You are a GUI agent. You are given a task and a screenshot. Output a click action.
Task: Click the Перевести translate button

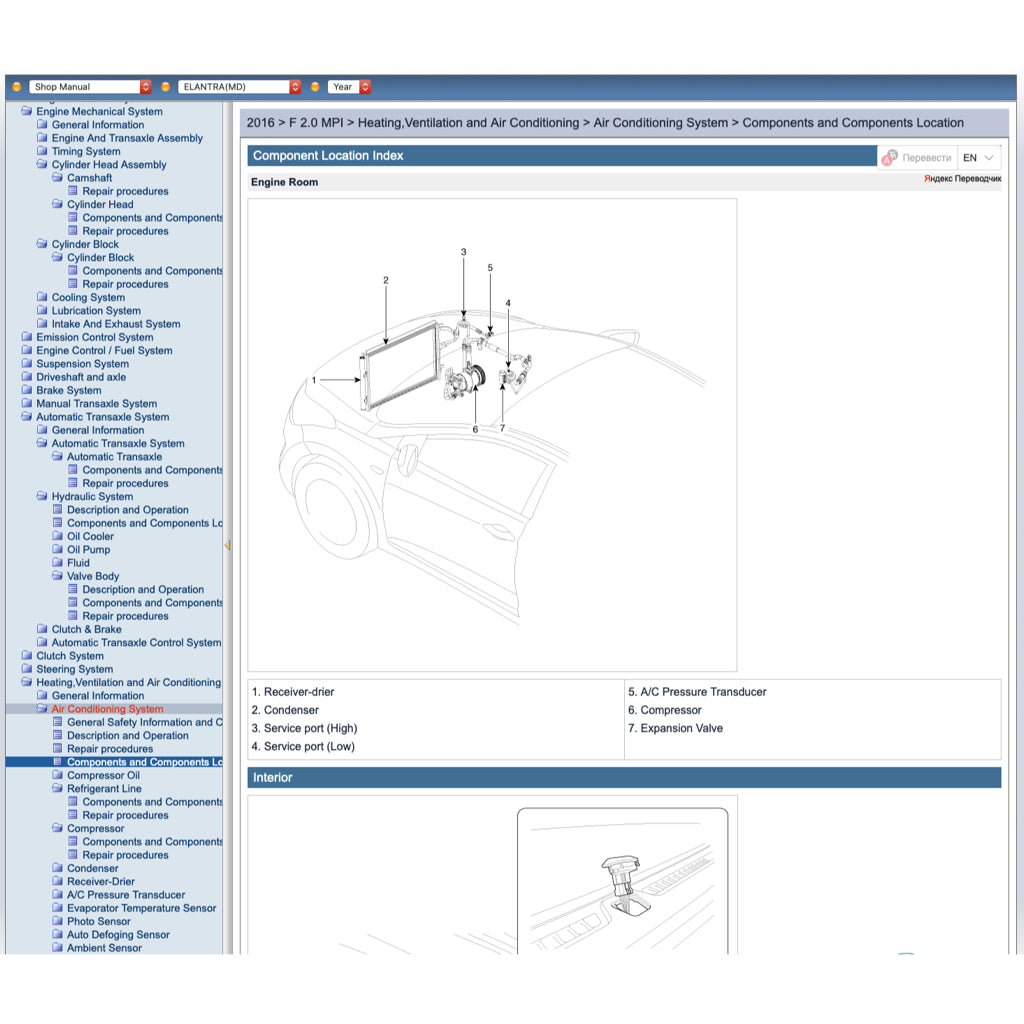[928, 157]
